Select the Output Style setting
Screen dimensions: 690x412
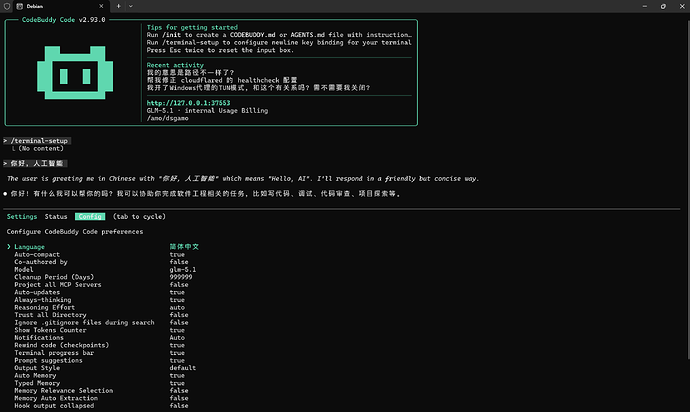tap(106, 368)
